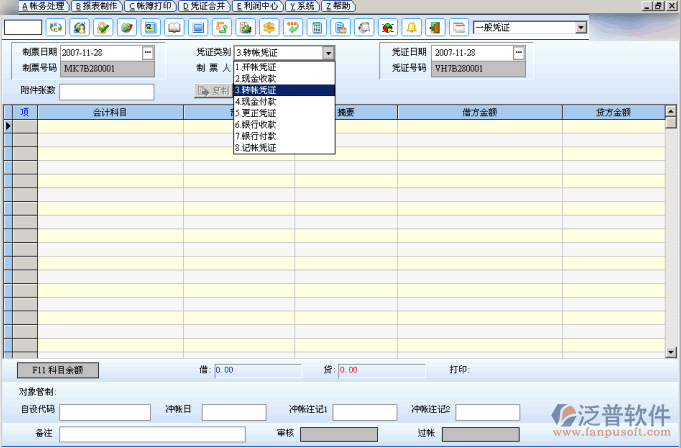Click the open book toolbar icon

[174, 27]
